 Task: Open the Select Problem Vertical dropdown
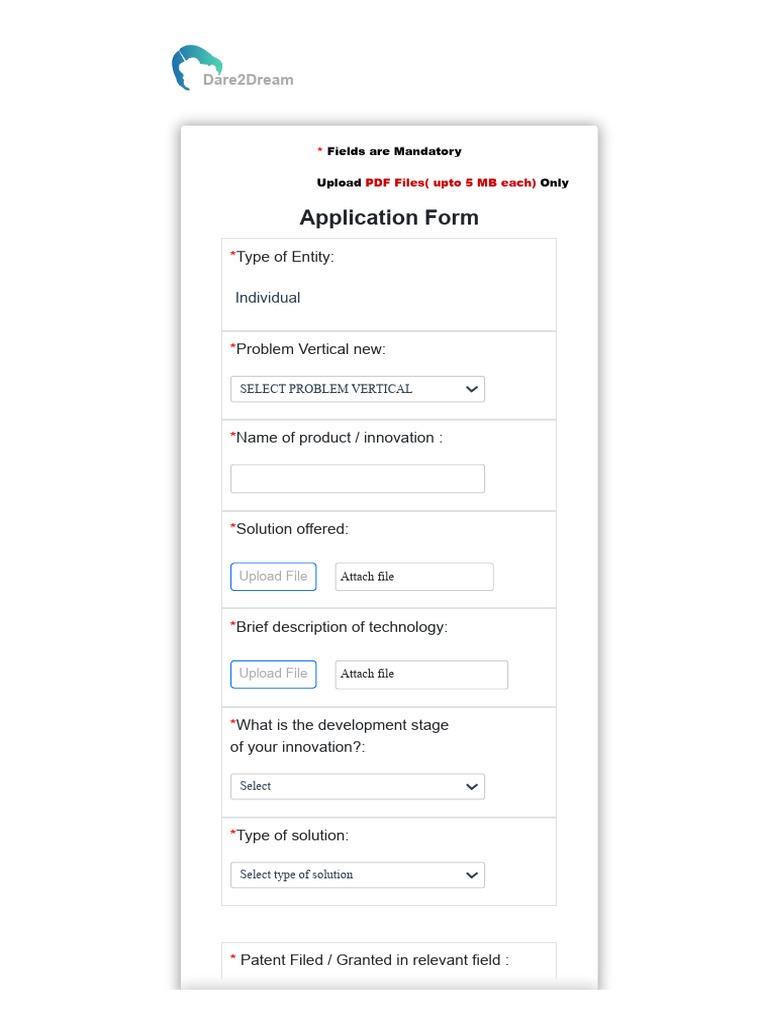tap(357, 389)
